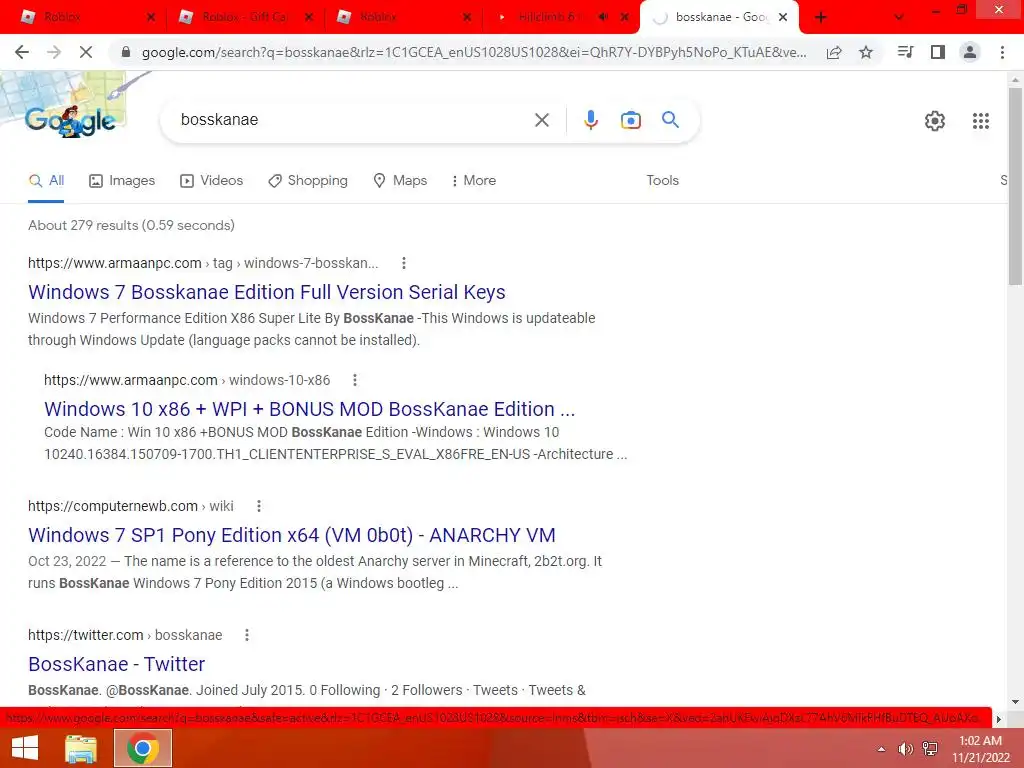
Task: Click the Chrome taskbar icon
Action: pyautogui.click(x=143, y=748)
